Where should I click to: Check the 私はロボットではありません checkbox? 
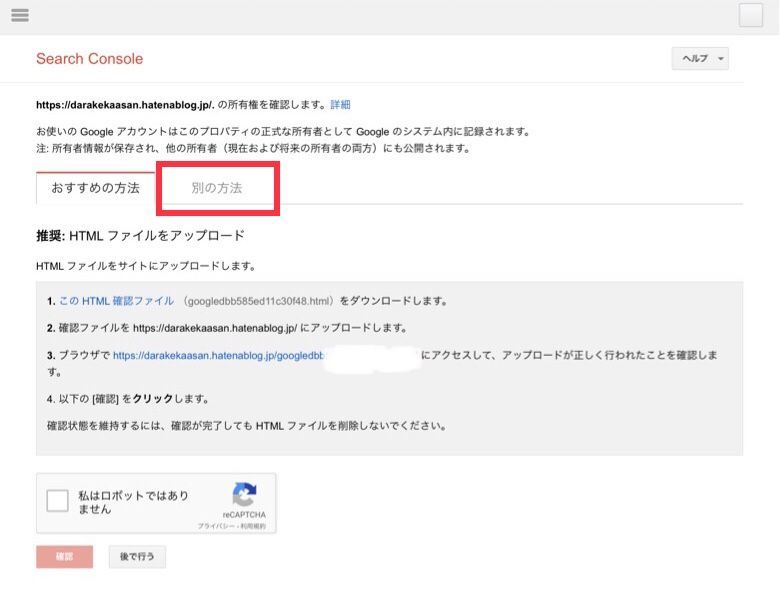57,501
